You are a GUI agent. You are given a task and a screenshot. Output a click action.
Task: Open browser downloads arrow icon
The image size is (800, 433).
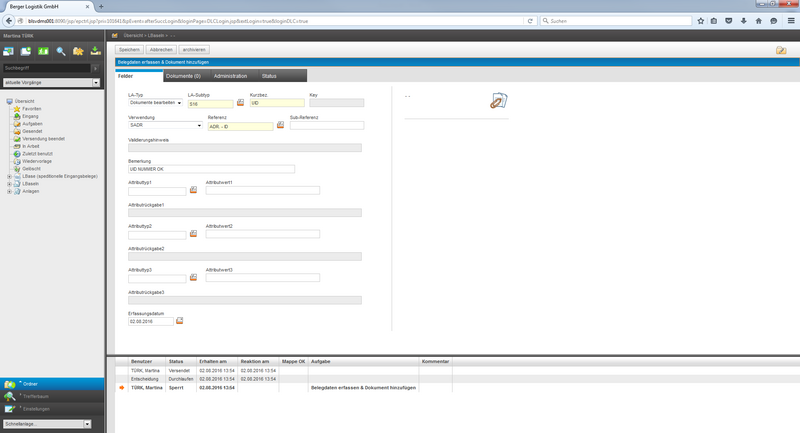point(743,21)
